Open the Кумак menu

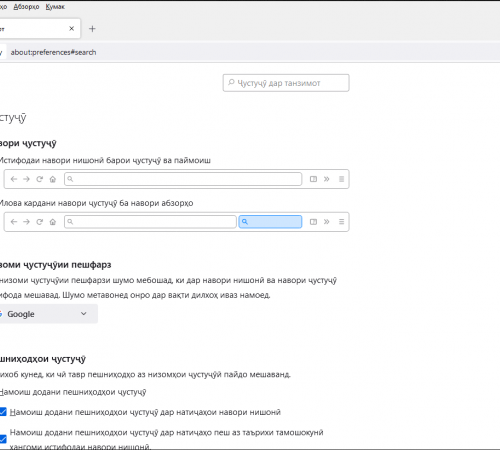click(x=55, y=7)
